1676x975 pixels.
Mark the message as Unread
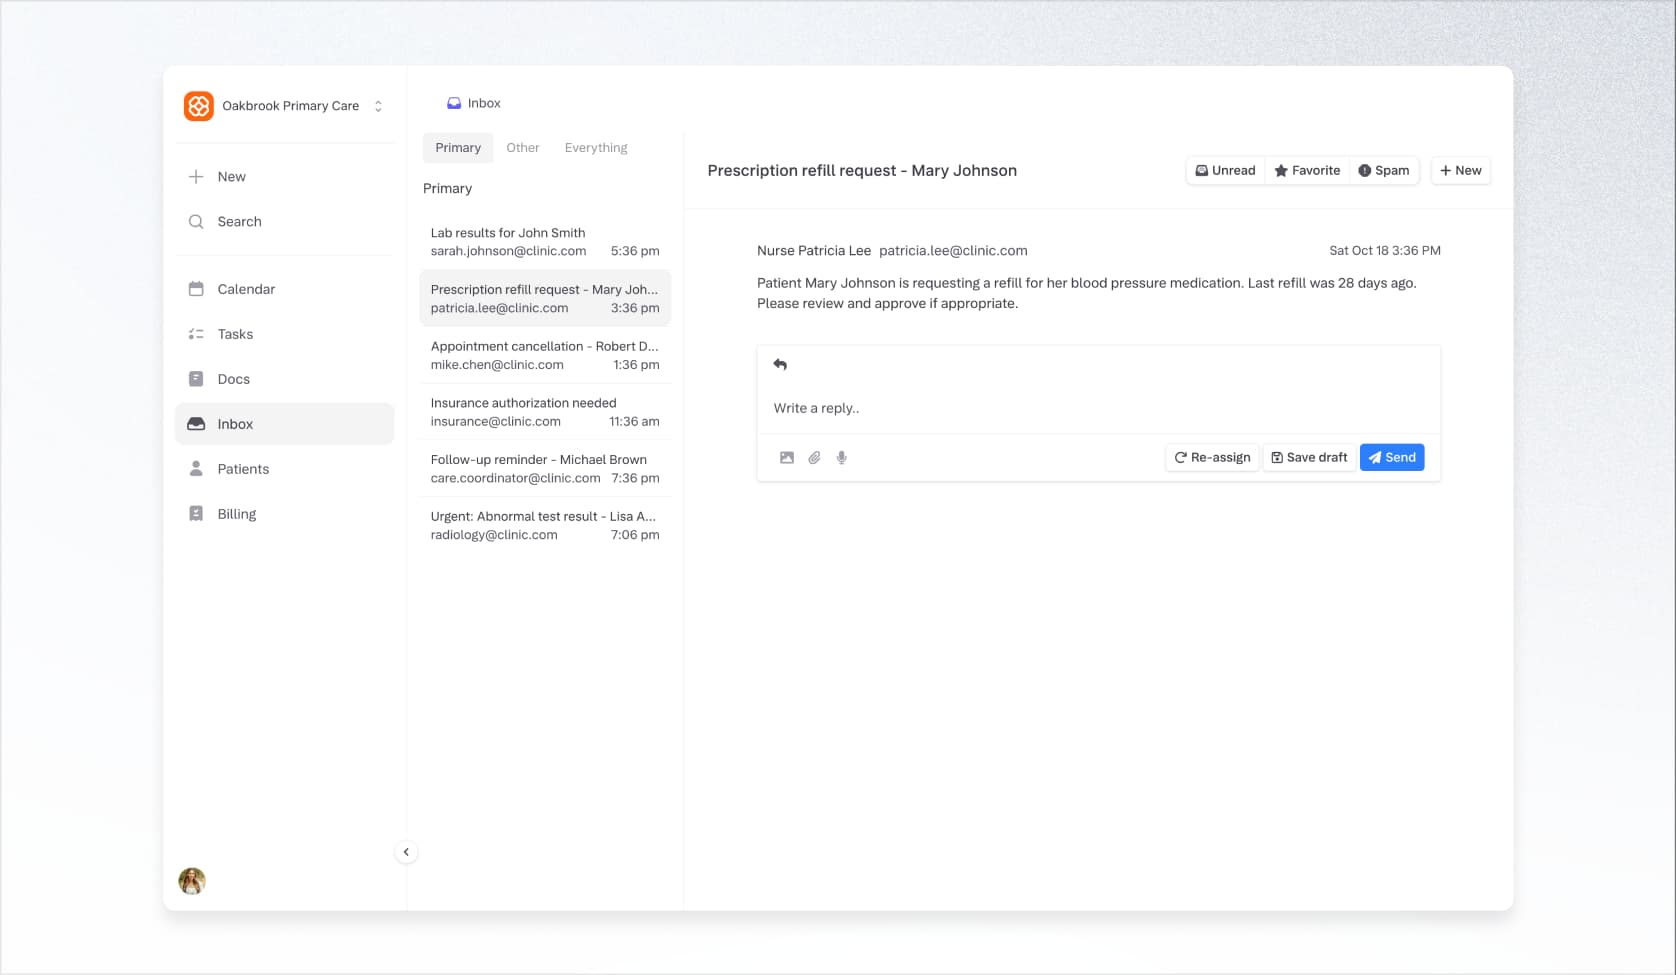[1225, 171]
